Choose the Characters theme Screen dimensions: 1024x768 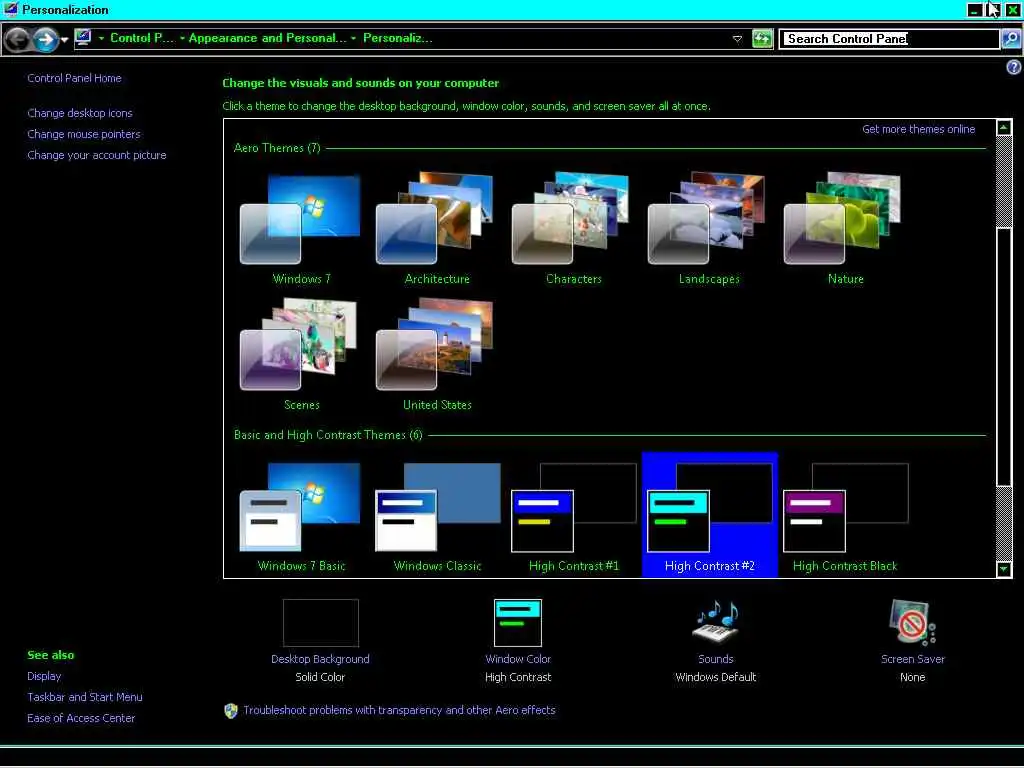tap(573, 229)
